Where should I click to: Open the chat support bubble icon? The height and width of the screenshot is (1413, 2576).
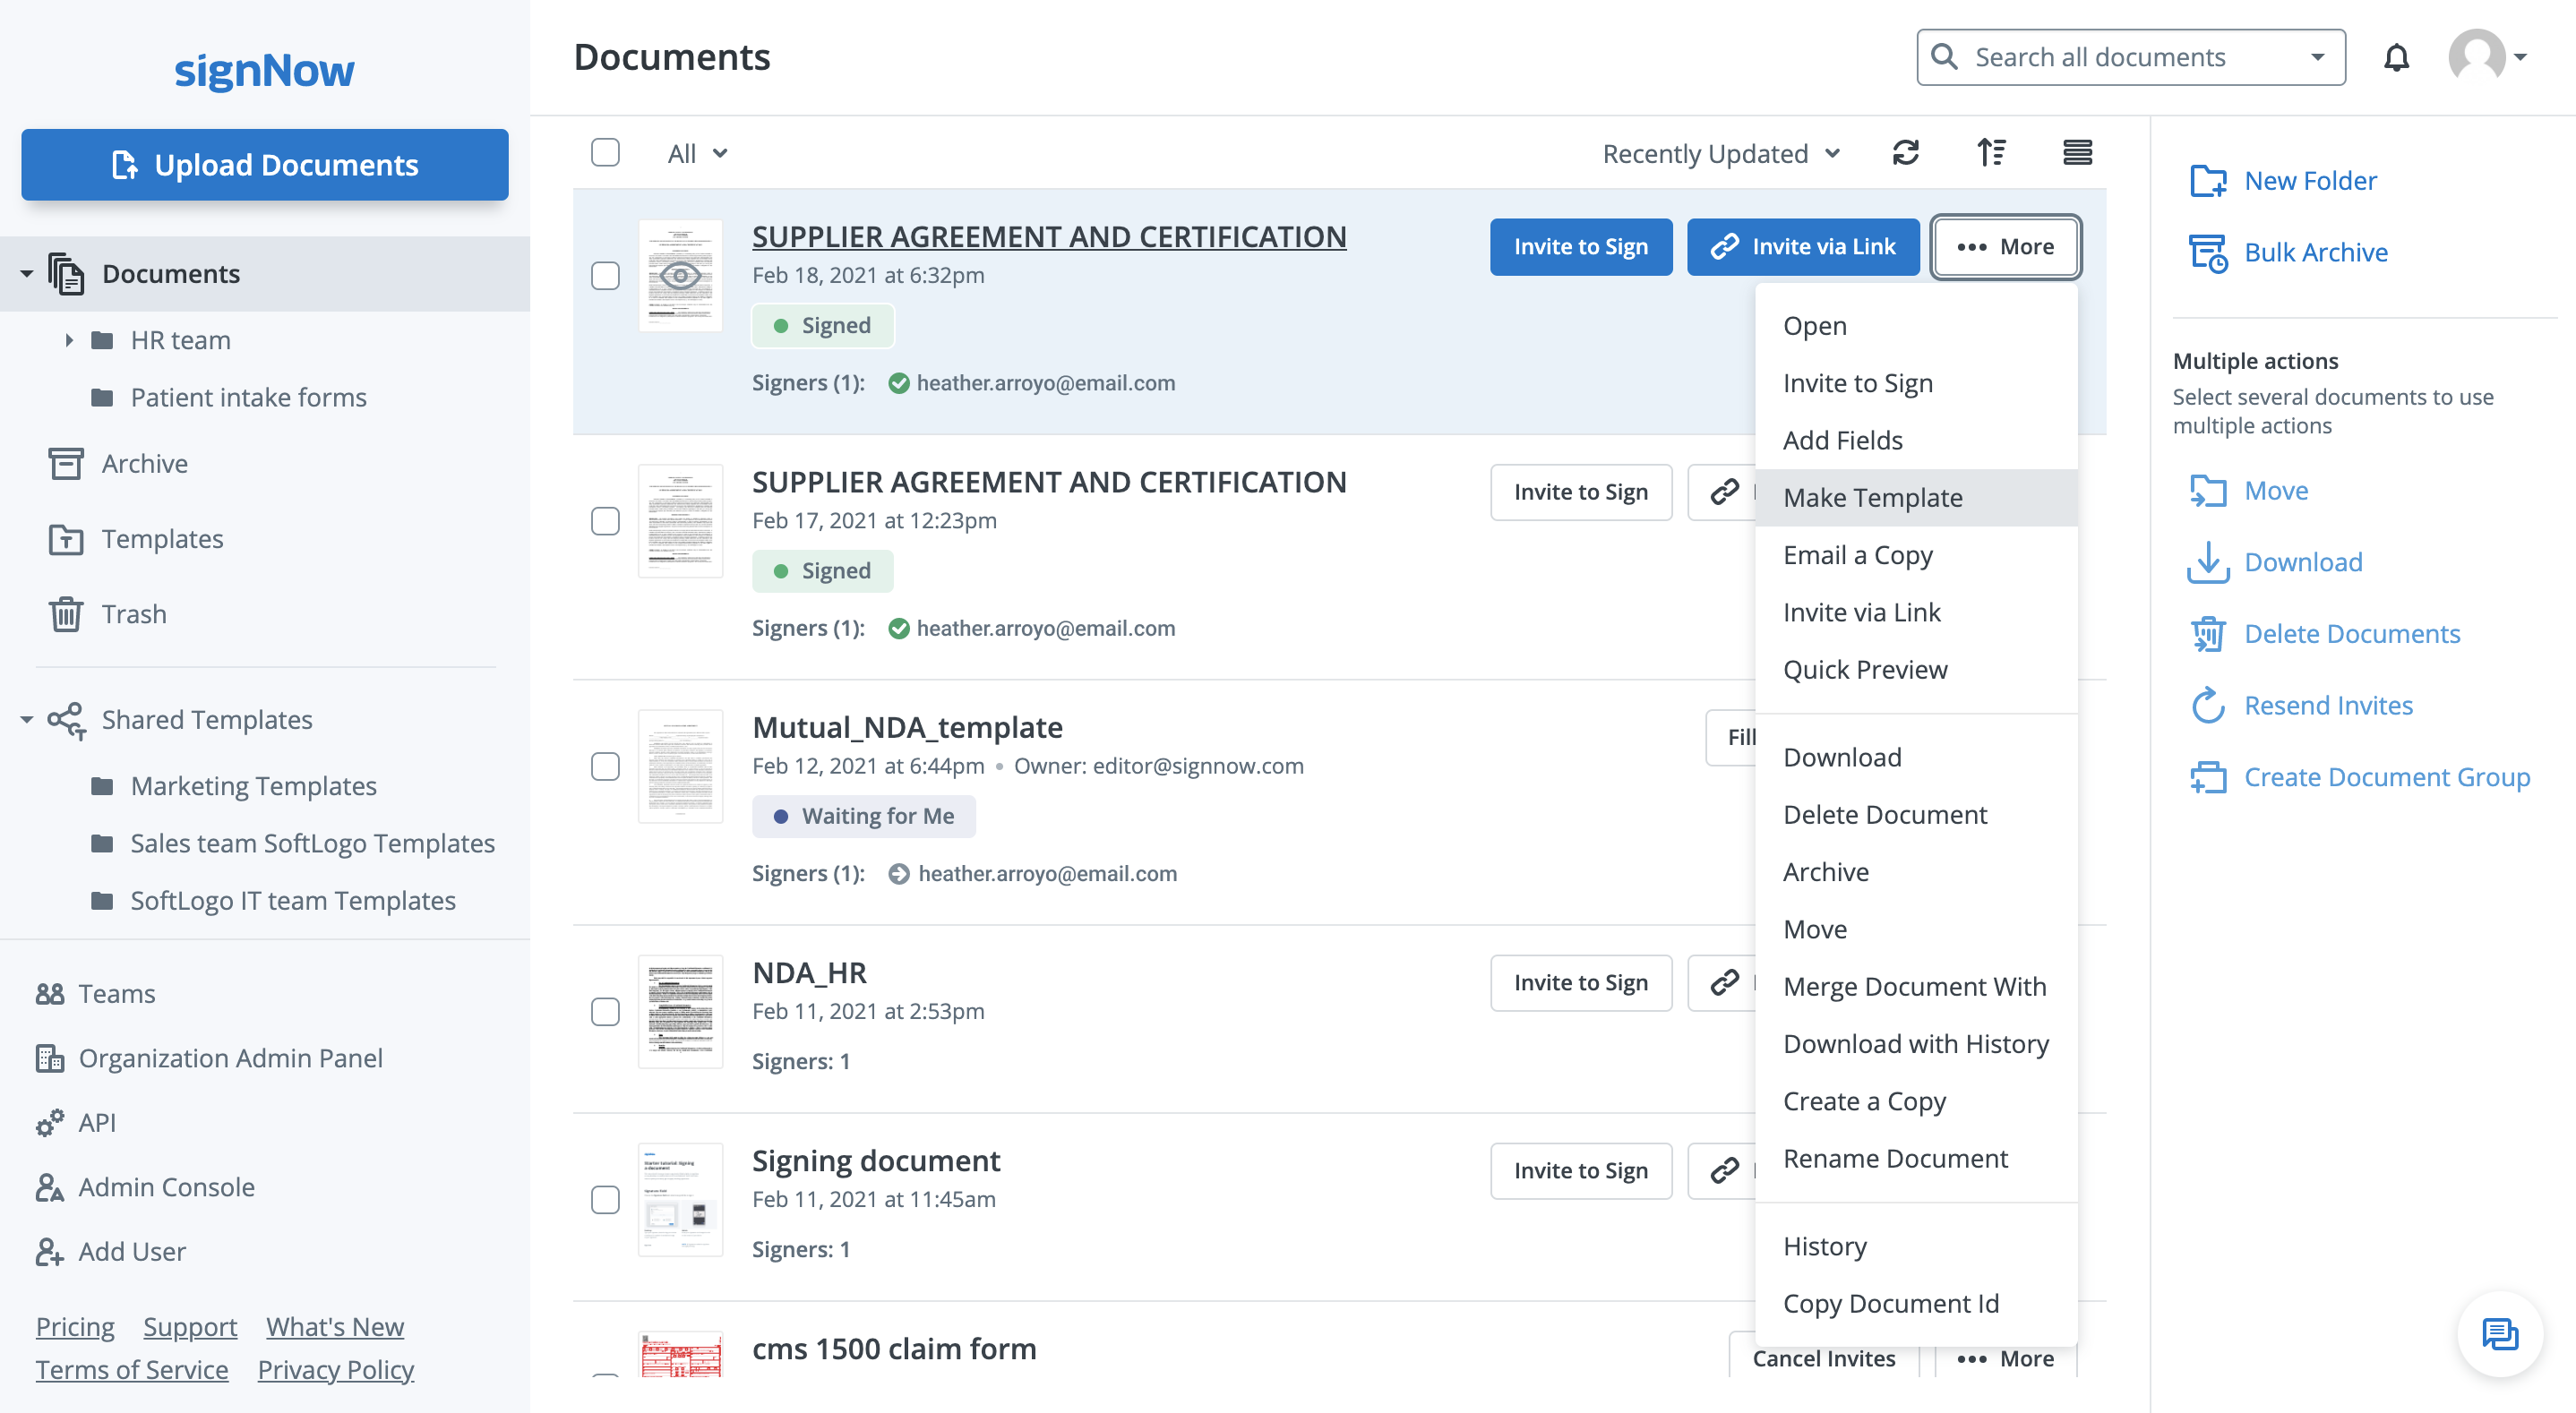2499,1334
